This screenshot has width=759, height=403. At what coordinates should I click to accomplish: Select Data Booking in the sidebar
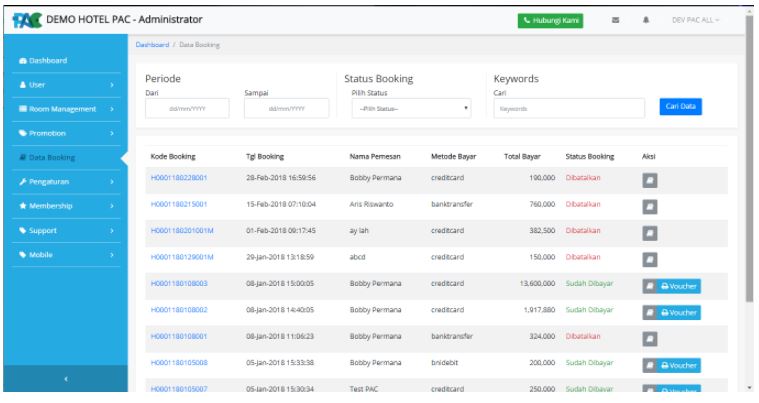(66, 157)
